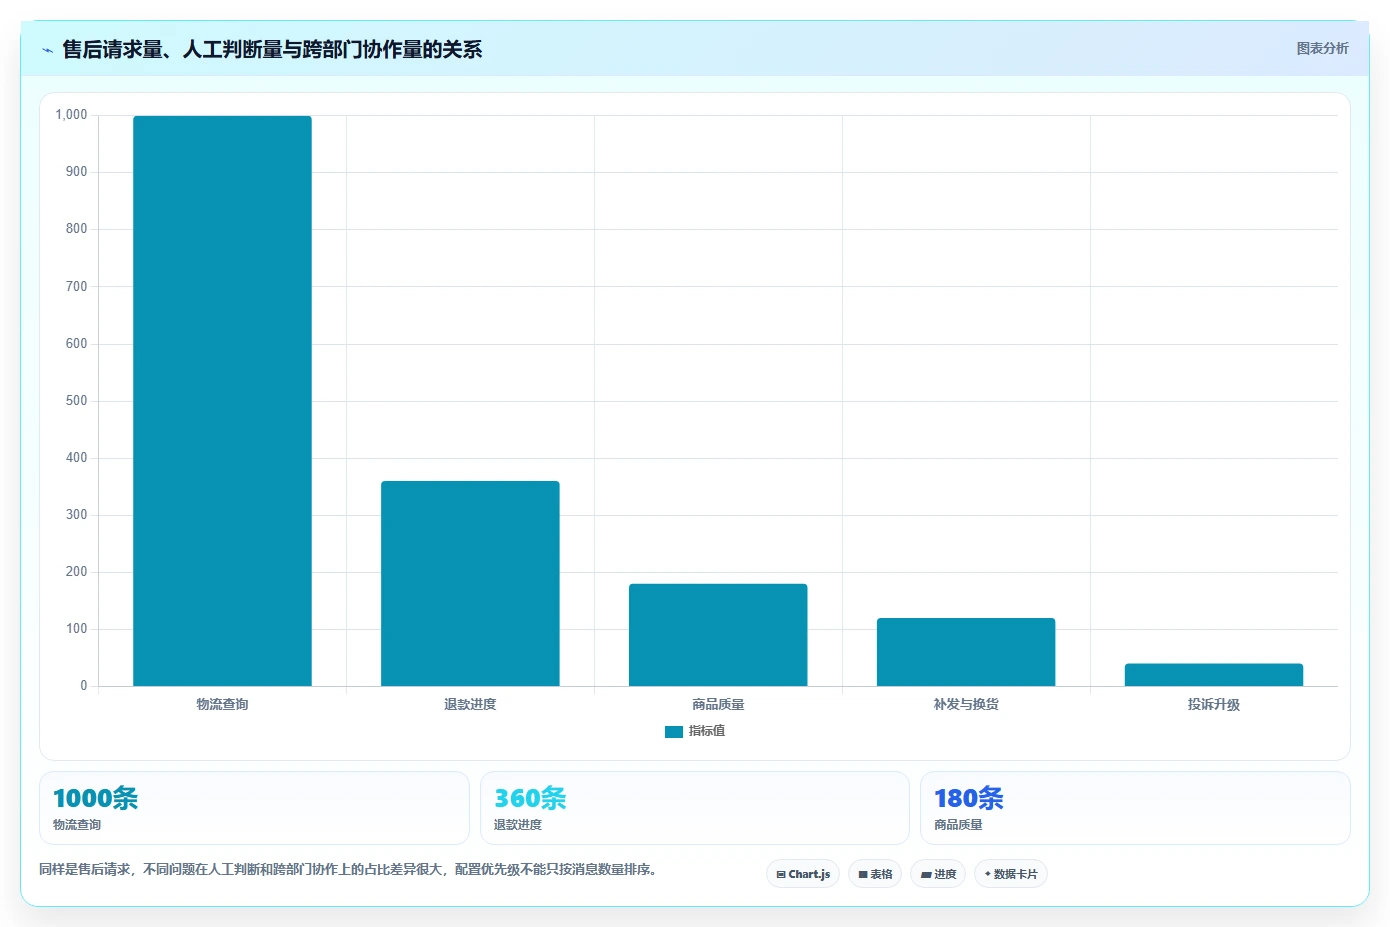This screenshot has width=1390, height=927.
Task: Select the Chart.js tag chip
Action: pyautogui.click(x=803, y=874)
